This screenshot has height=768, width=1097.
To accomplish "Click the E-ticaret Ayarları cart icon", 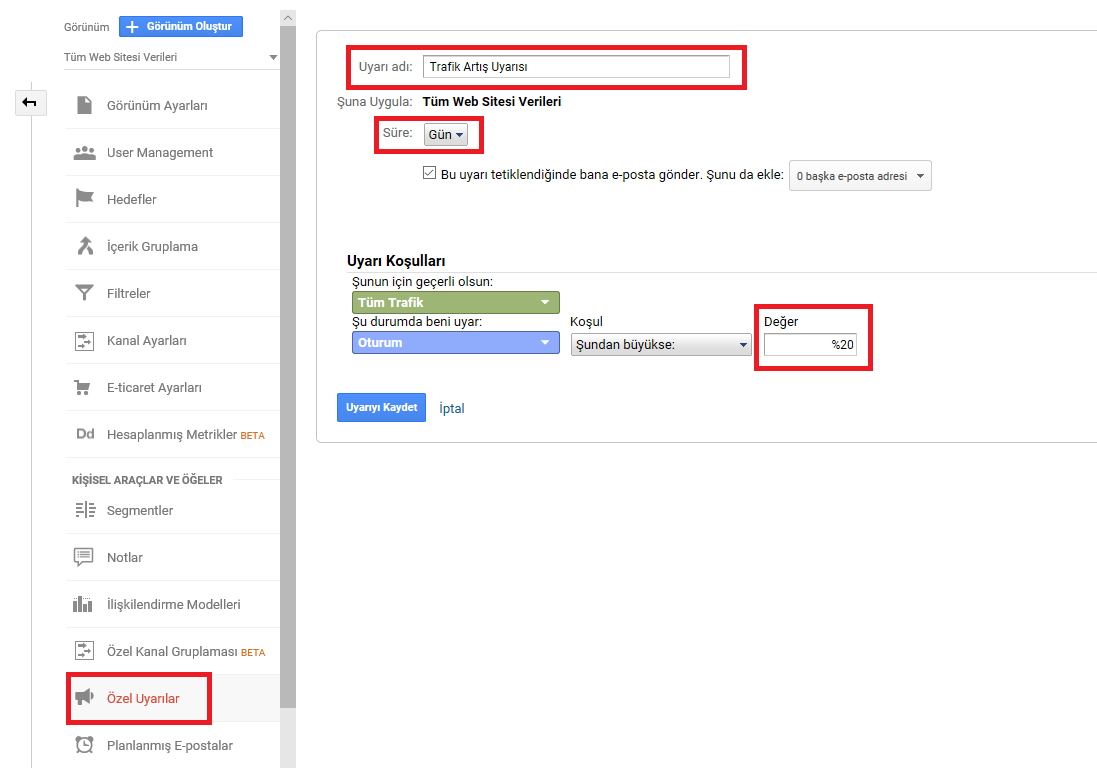I will pyautogui.click(x=83, y=387).
